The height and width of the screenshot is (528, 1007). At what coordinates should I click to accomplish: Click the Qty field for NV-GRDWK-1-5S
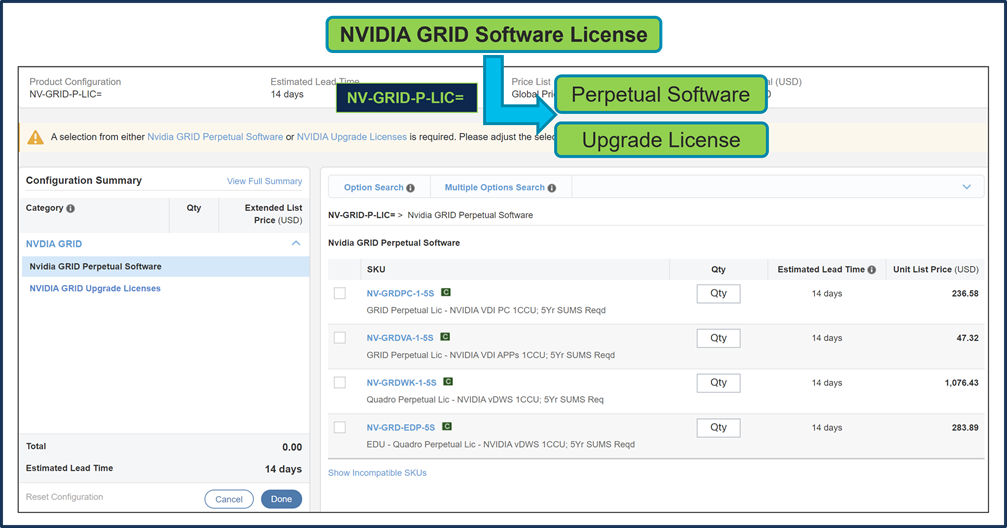pos(719,383)
